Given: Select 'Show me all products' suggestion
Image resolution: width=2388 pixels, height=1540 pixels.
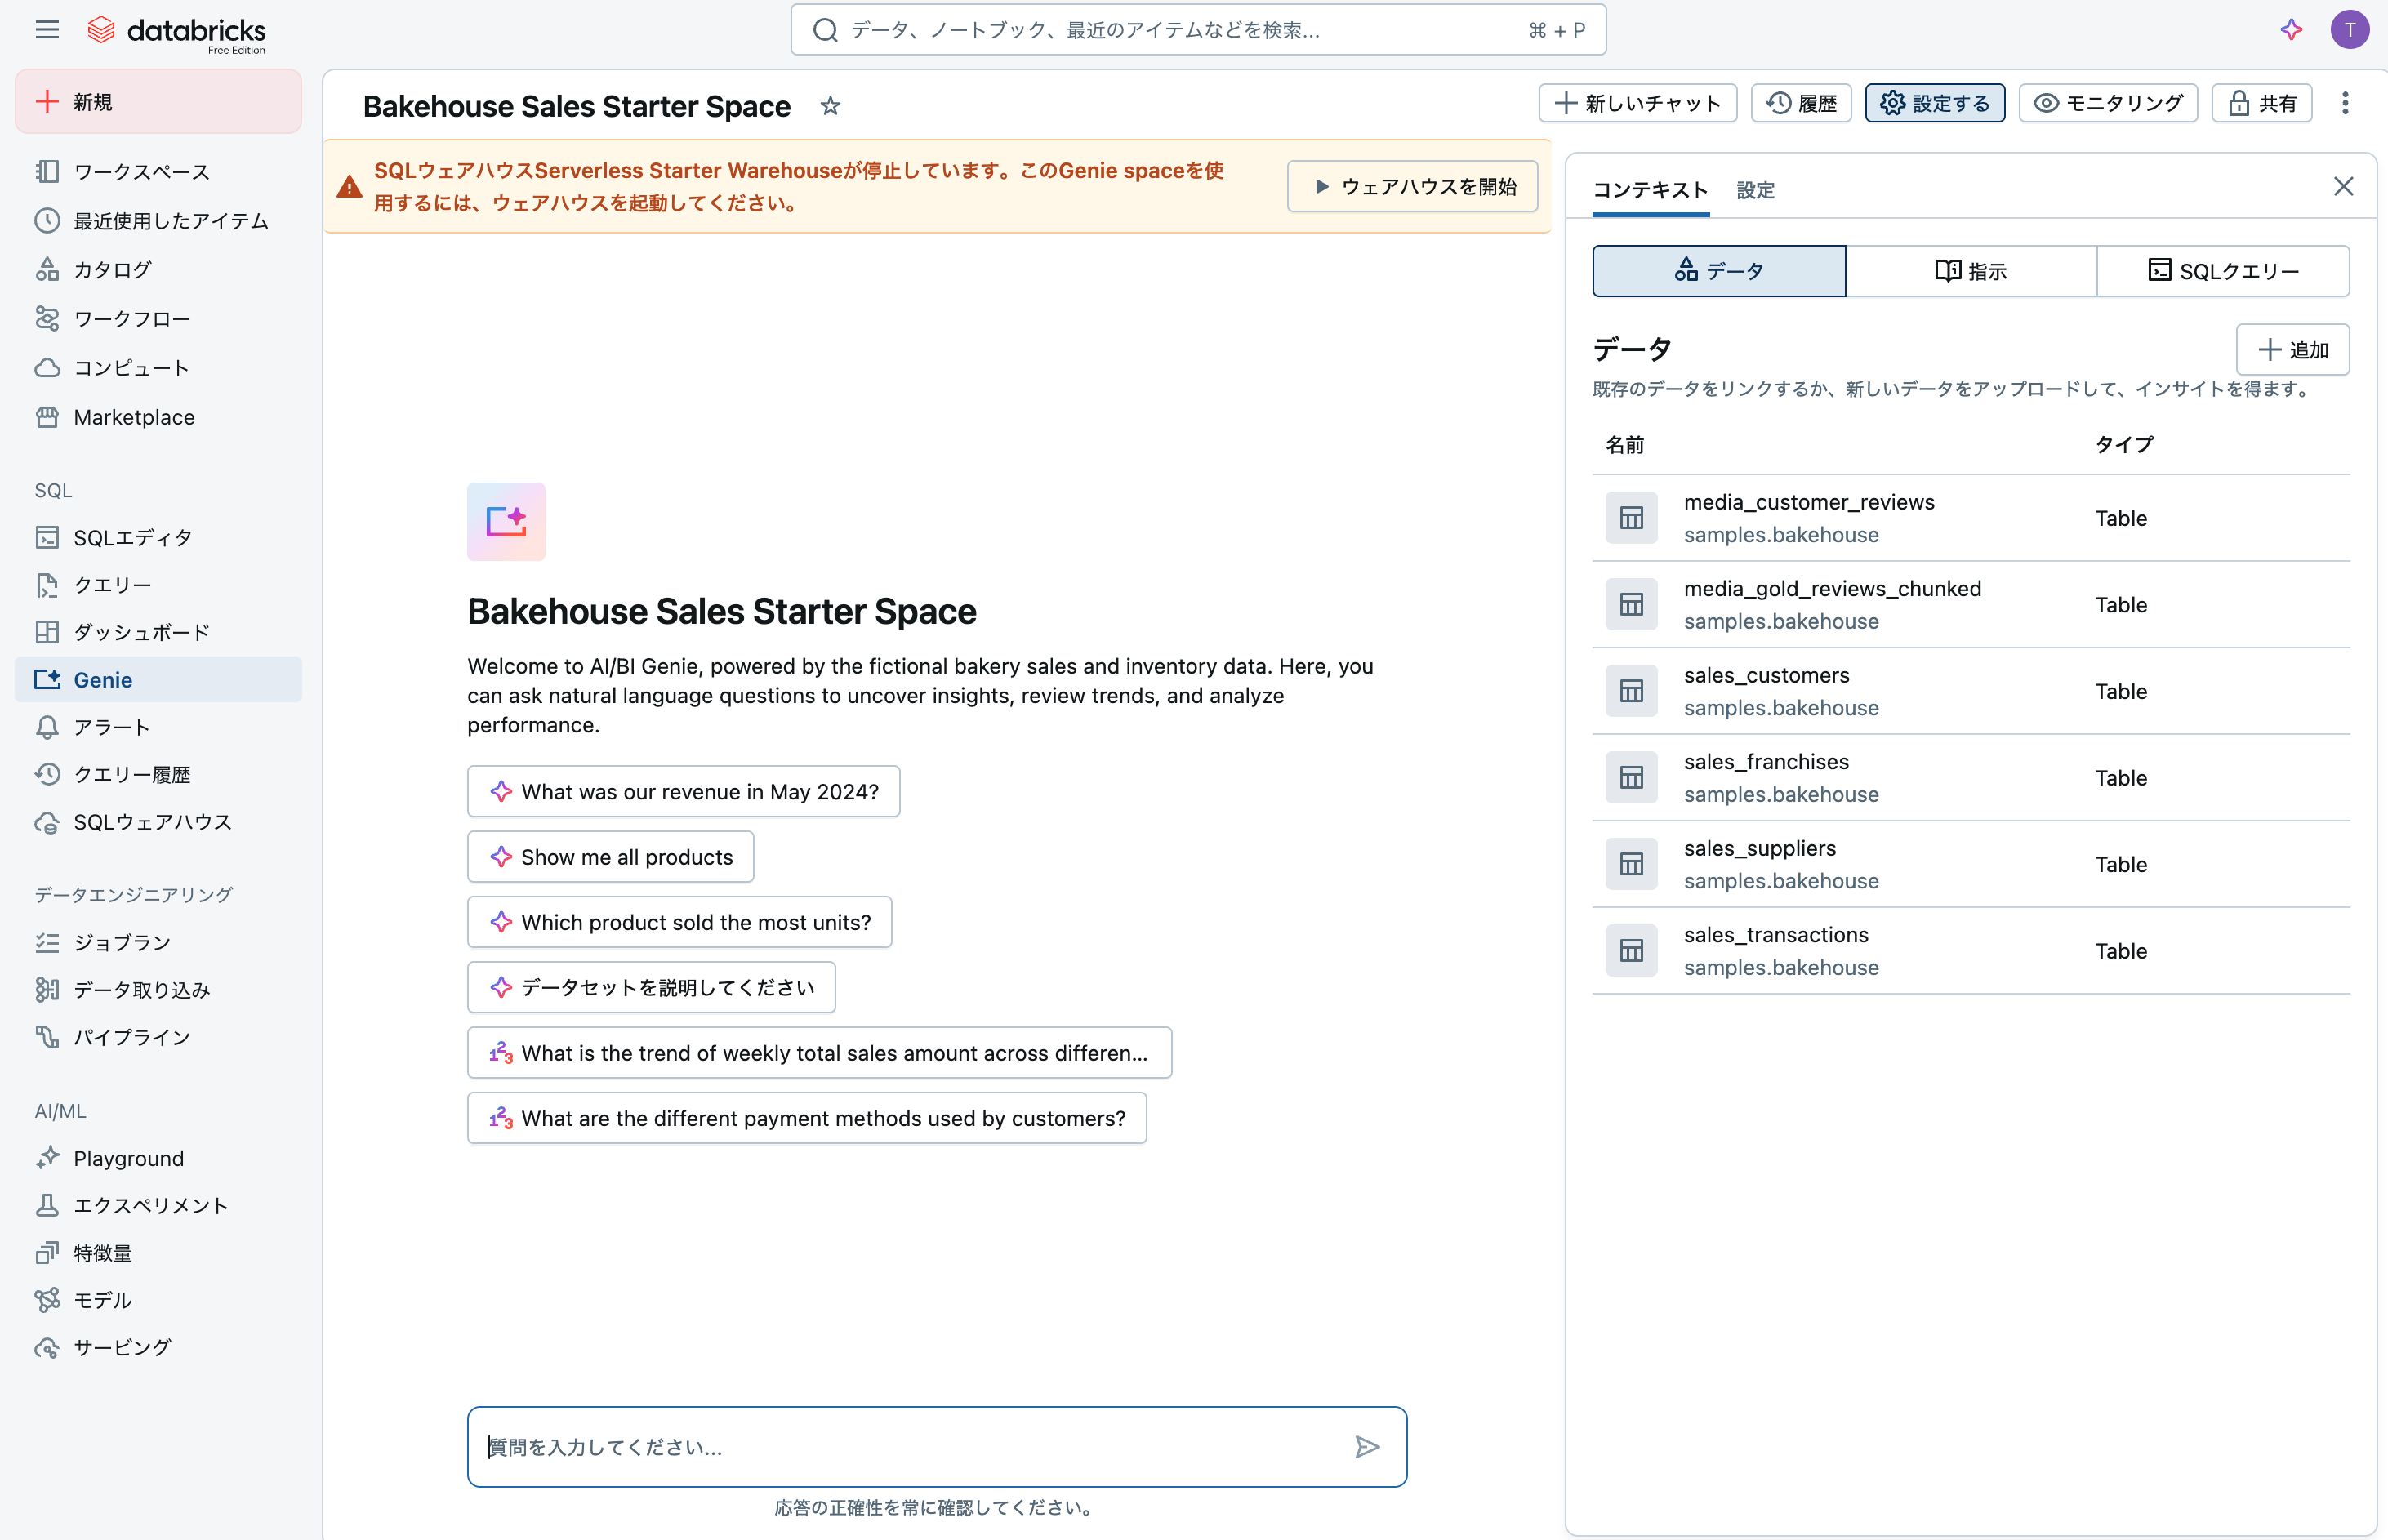Looking at the screenshot, I should (x=610, y=857).
